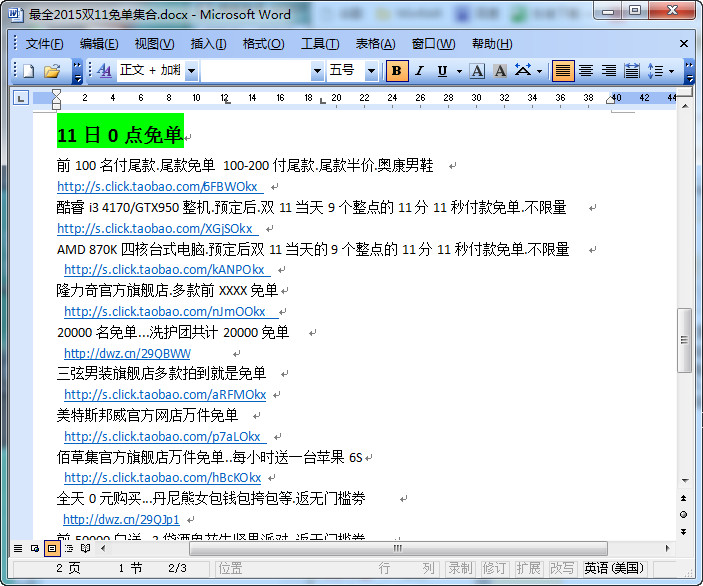Viewport: 703px width, 586px height.
Task: Open the 插入 menu
Action: tap(208, 44)
